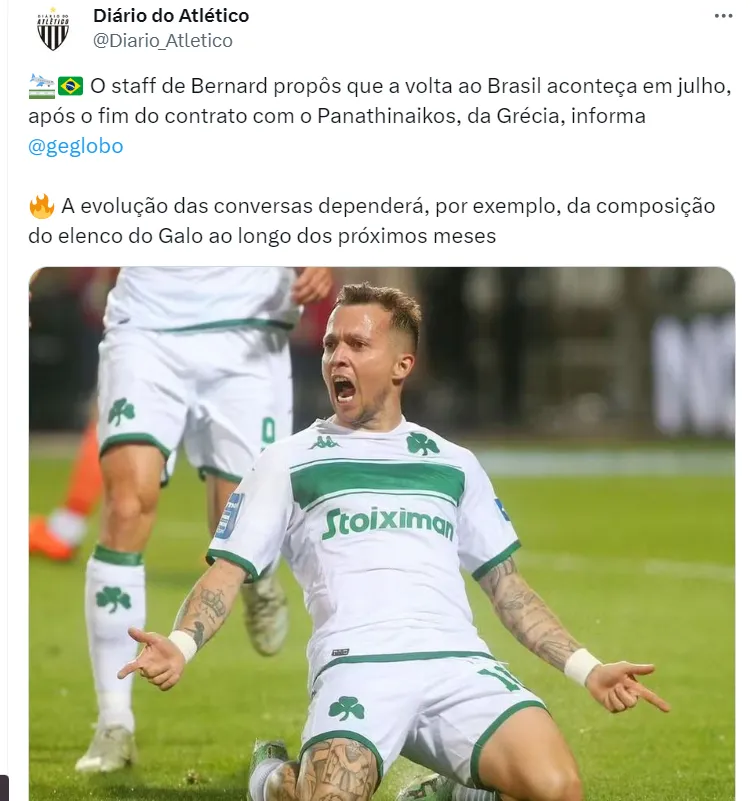The image size is (753, 801).
Task: Follow the @geglobo mention link
Action: click(x=76, y=146)
